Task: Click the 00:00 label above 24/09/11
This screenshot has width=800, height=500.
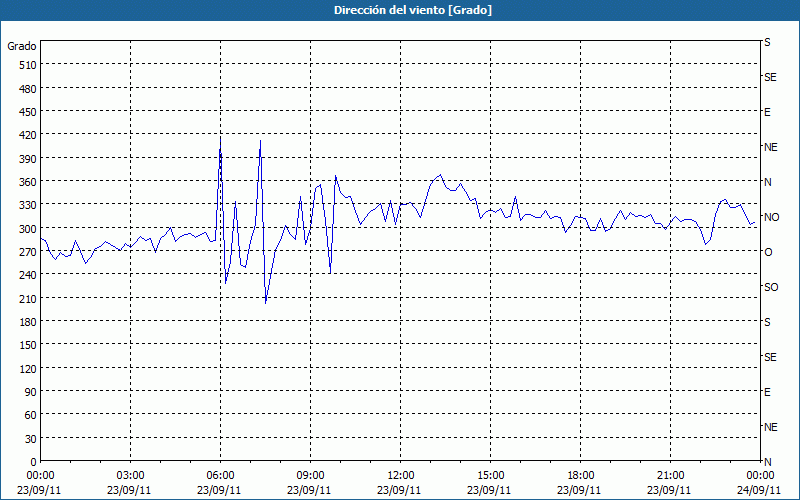Action: 760,476
